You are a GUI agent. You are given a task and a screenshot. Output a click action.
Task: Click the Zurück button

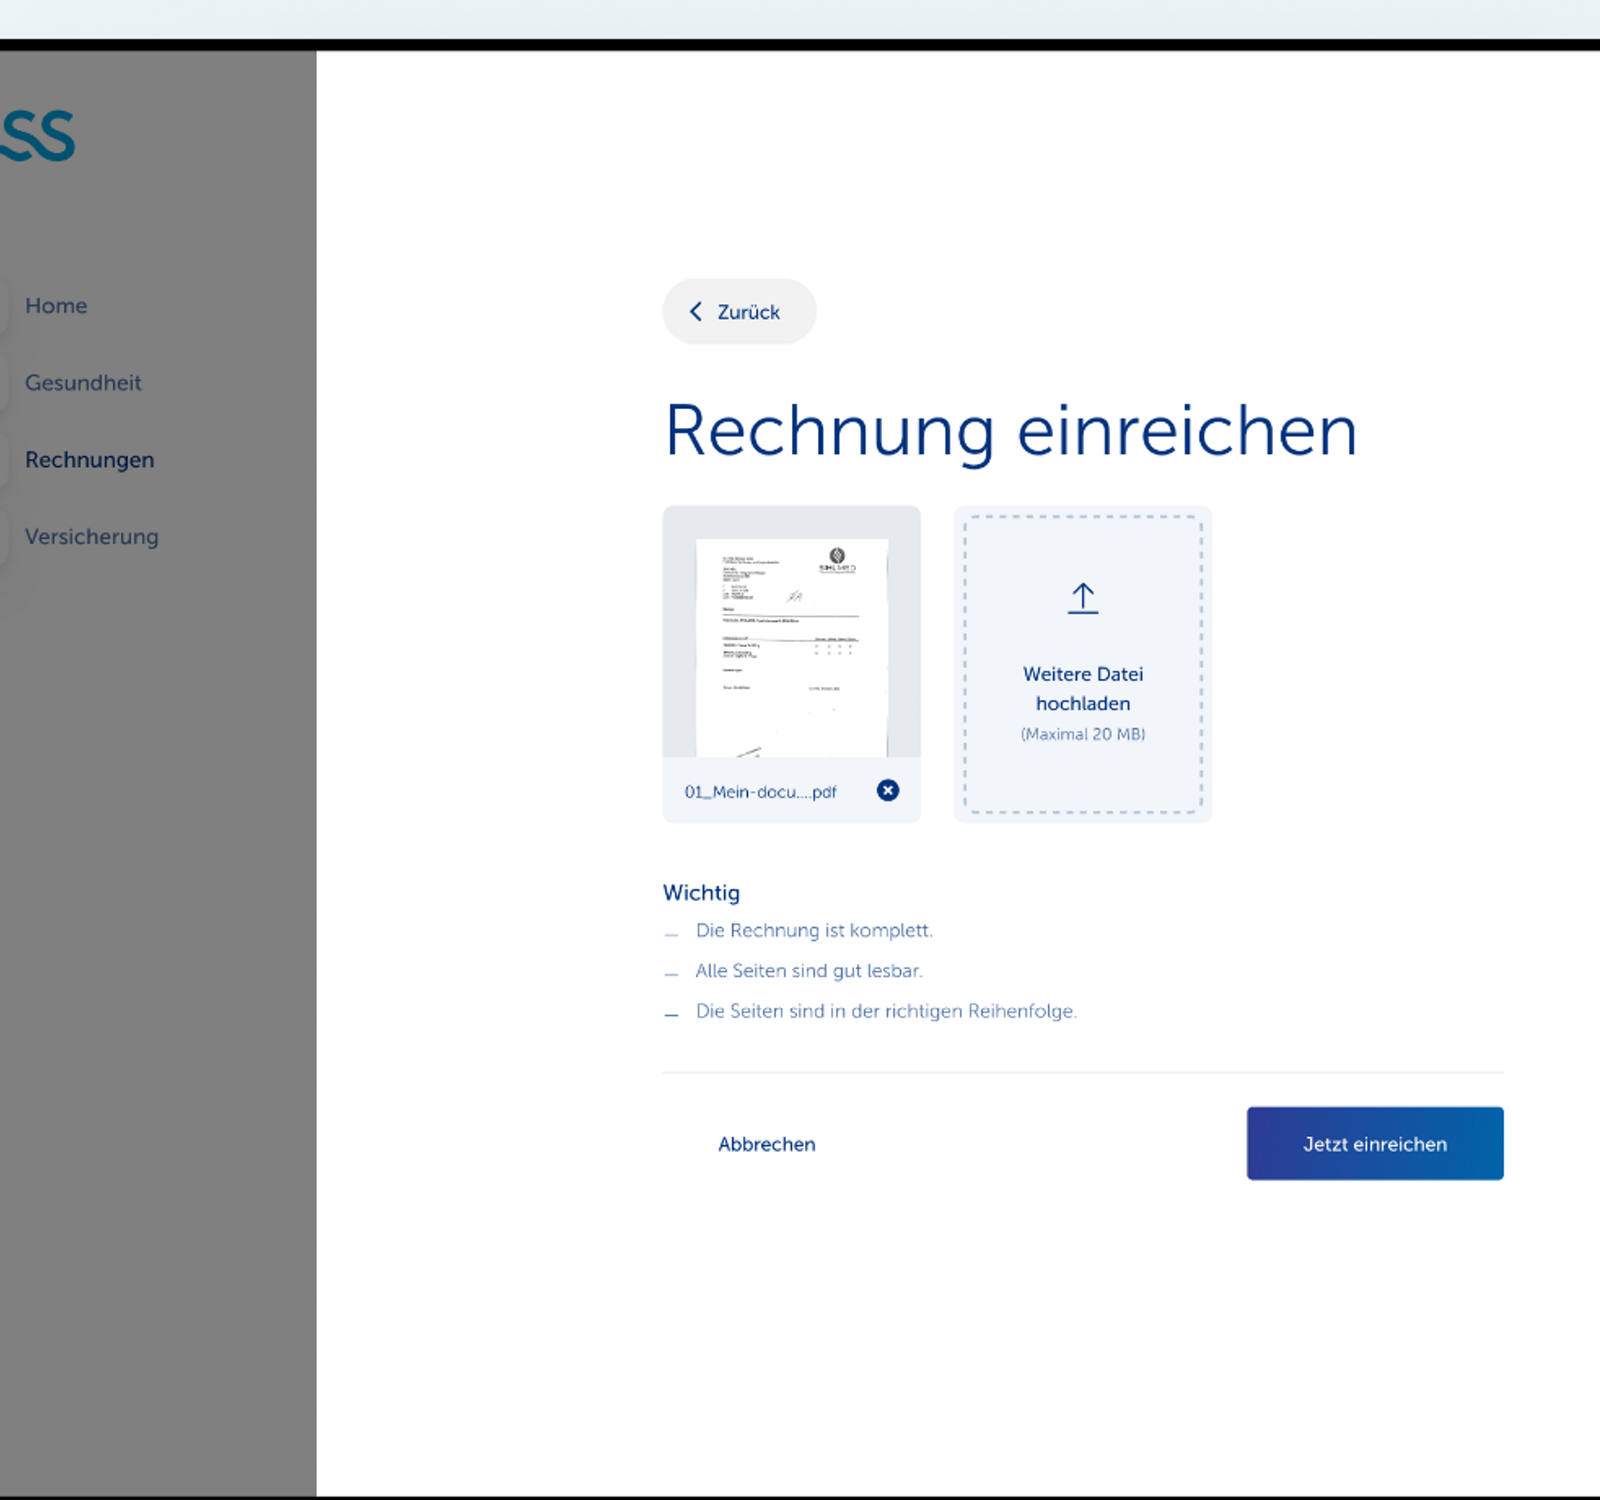pyautogui.click(x=738, y=311)
